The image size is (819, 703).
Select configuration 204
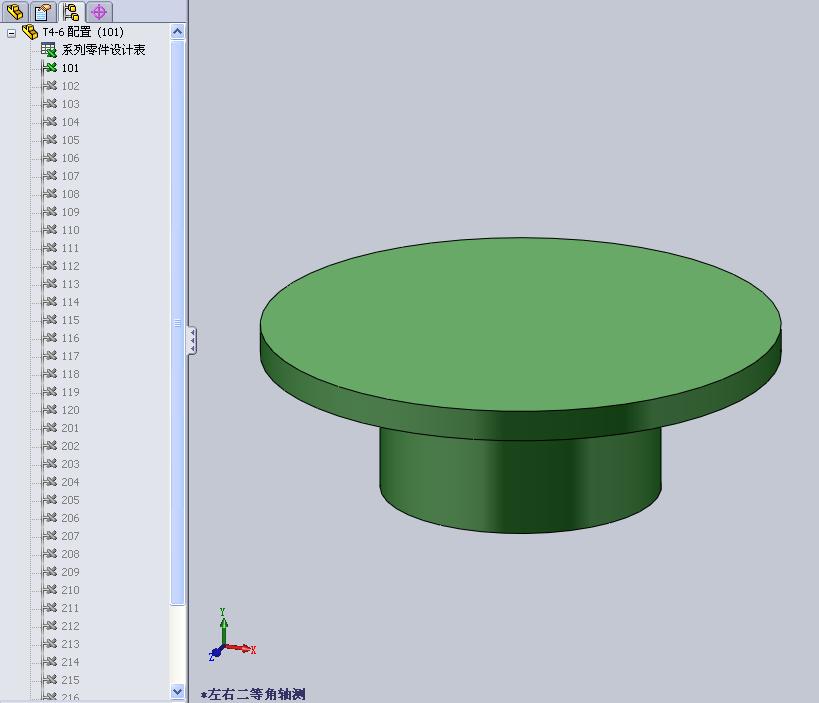point(71,483)
